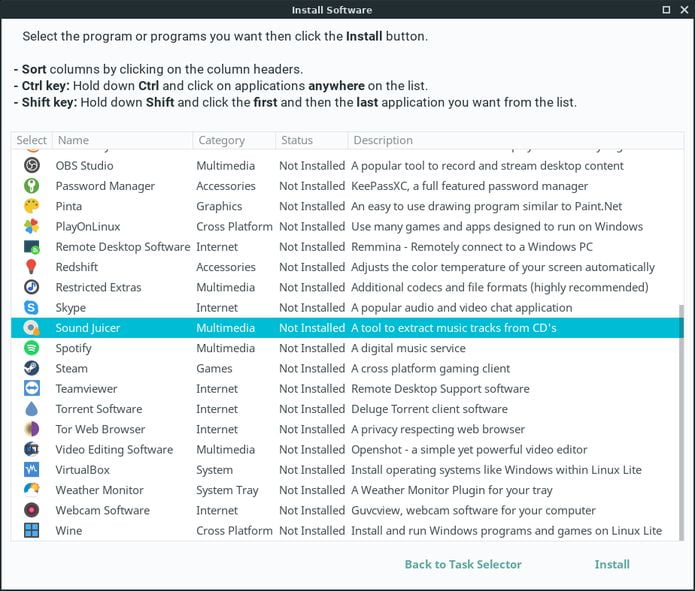Select the Skype icon

[x=31, y=307]
